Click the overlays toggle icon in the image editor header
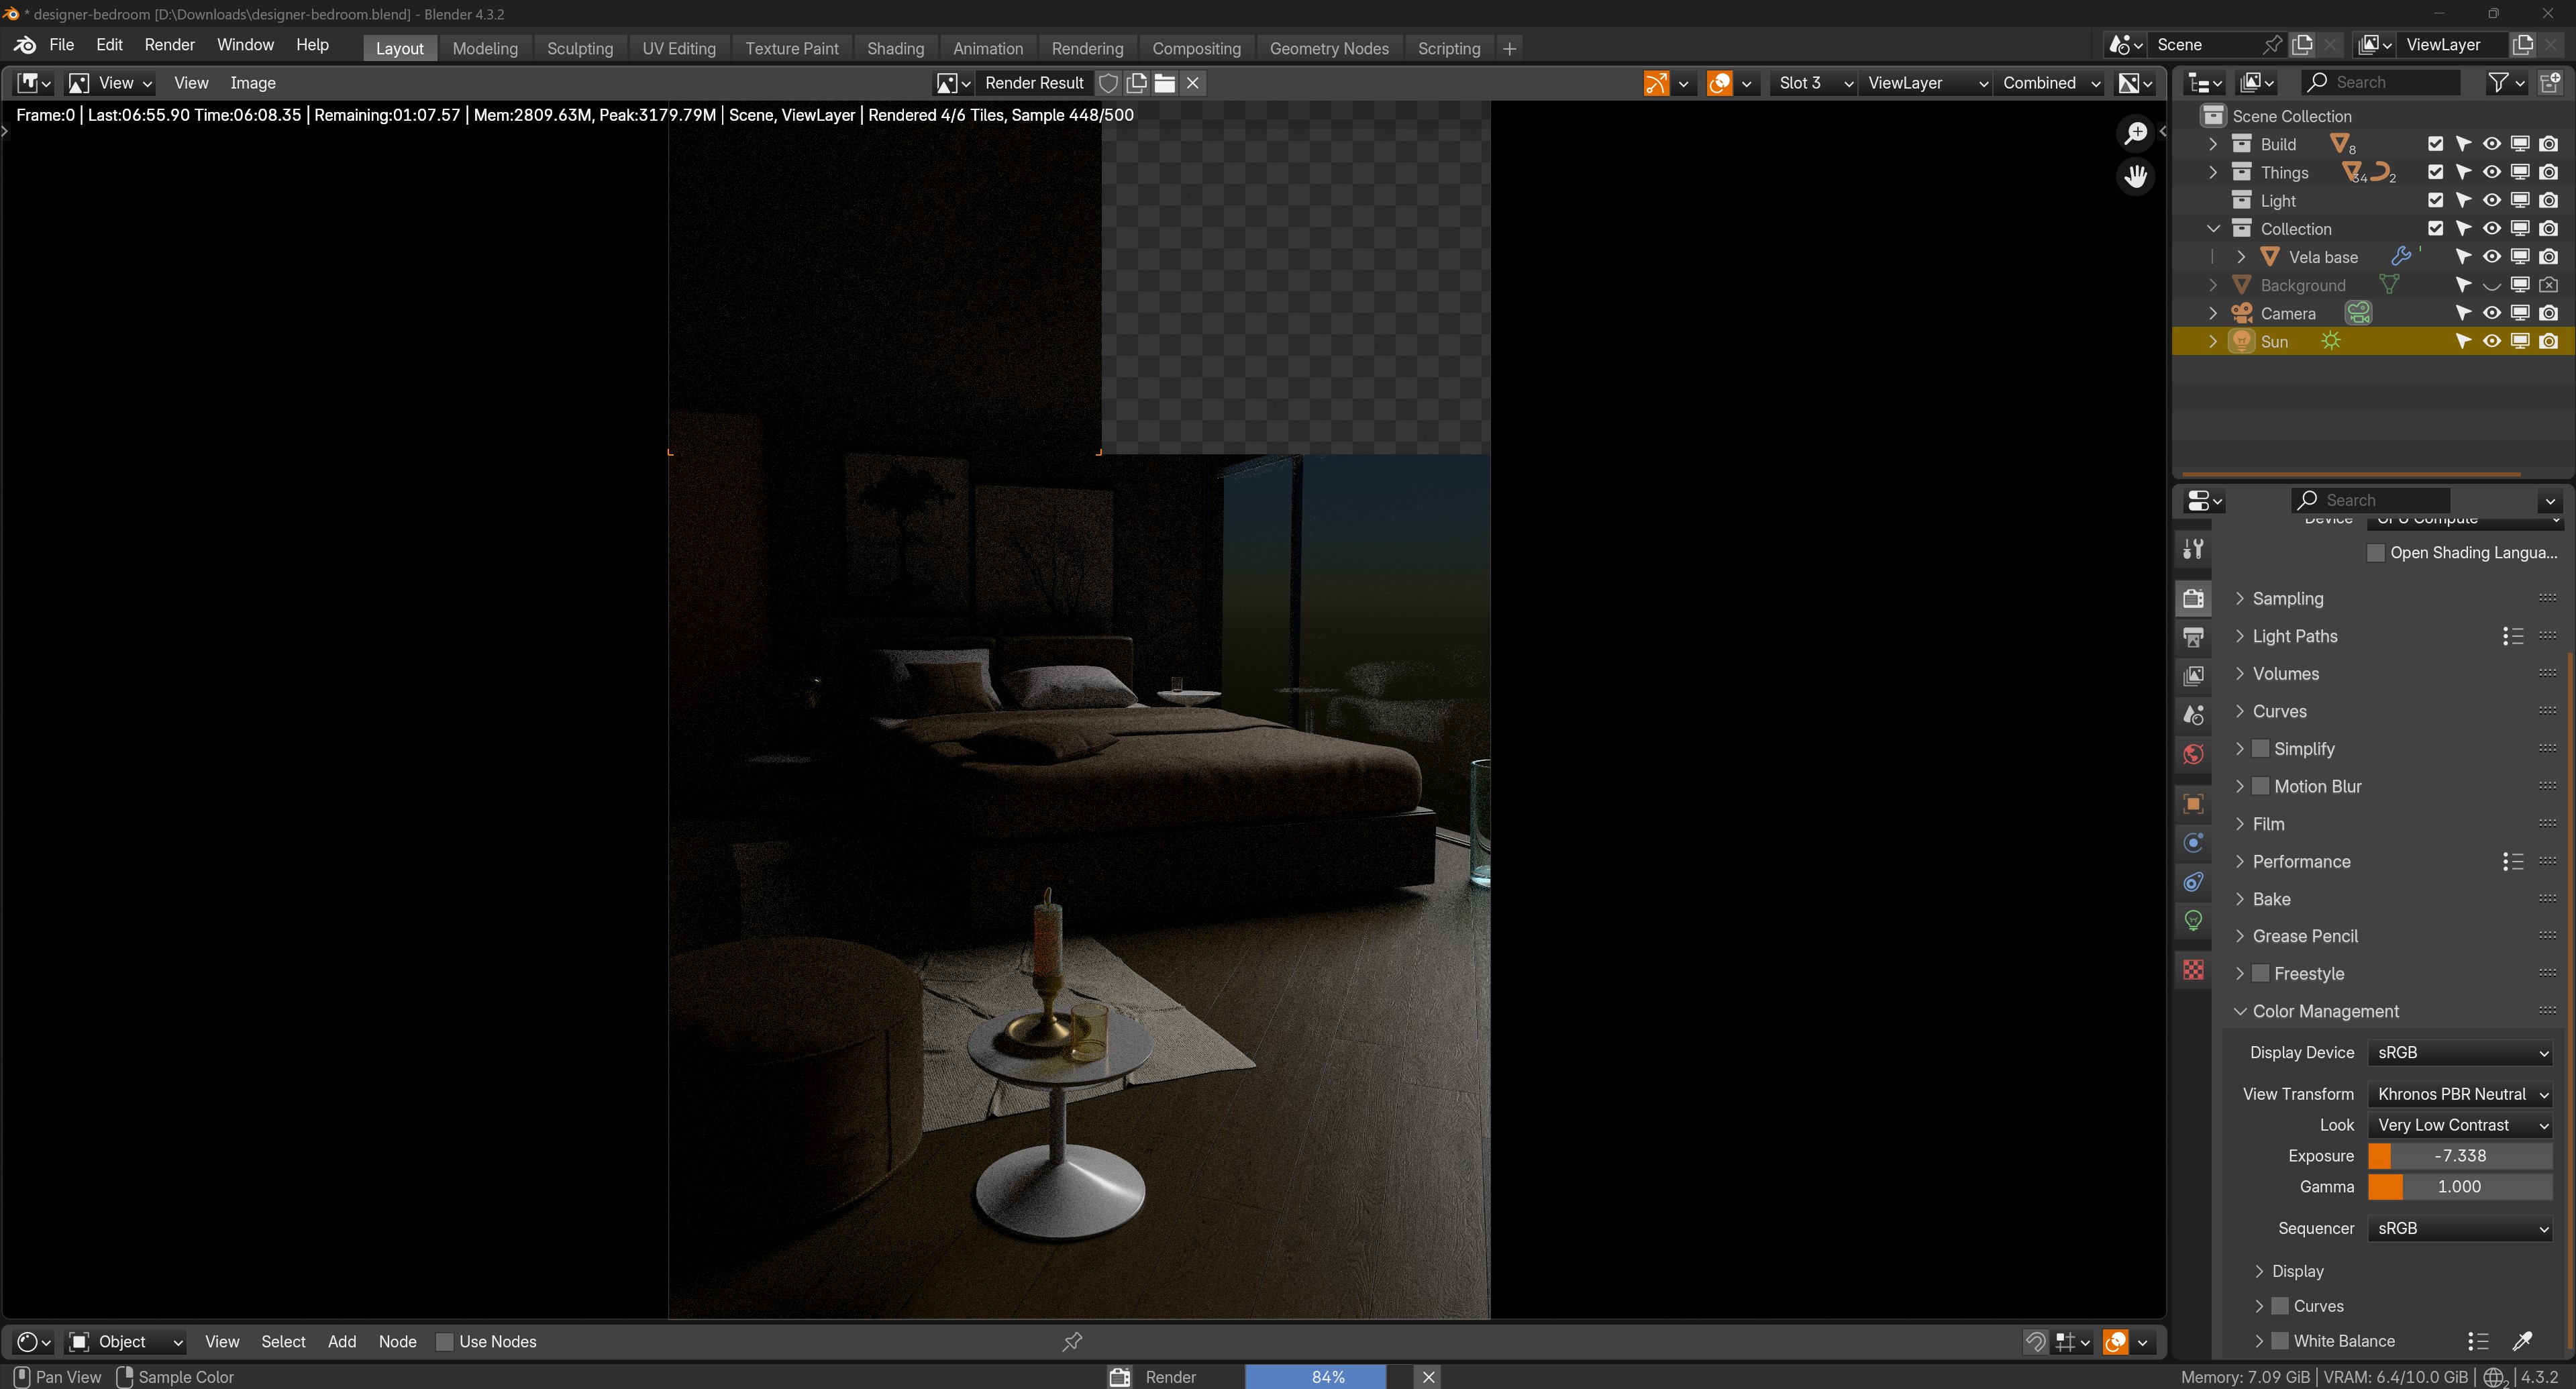2576x1389 pixels. click(x=1720, y=83)
